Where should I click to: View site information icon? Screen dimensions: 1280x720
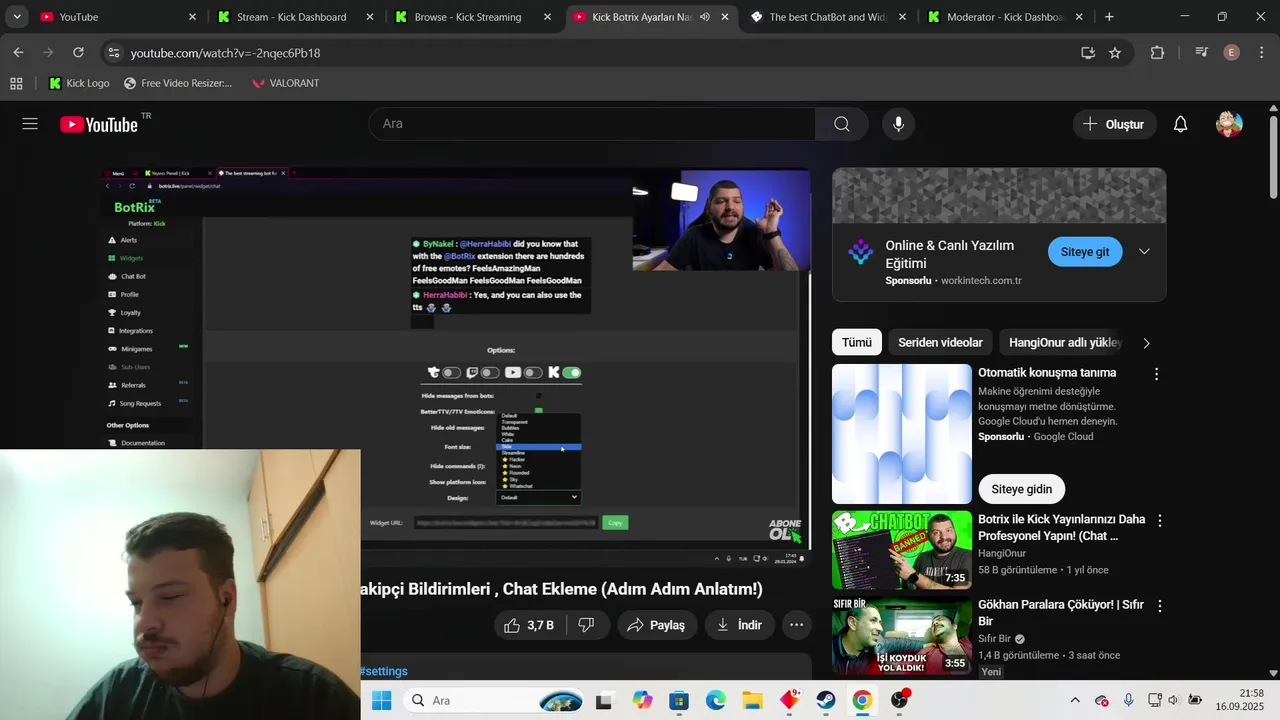113,53
